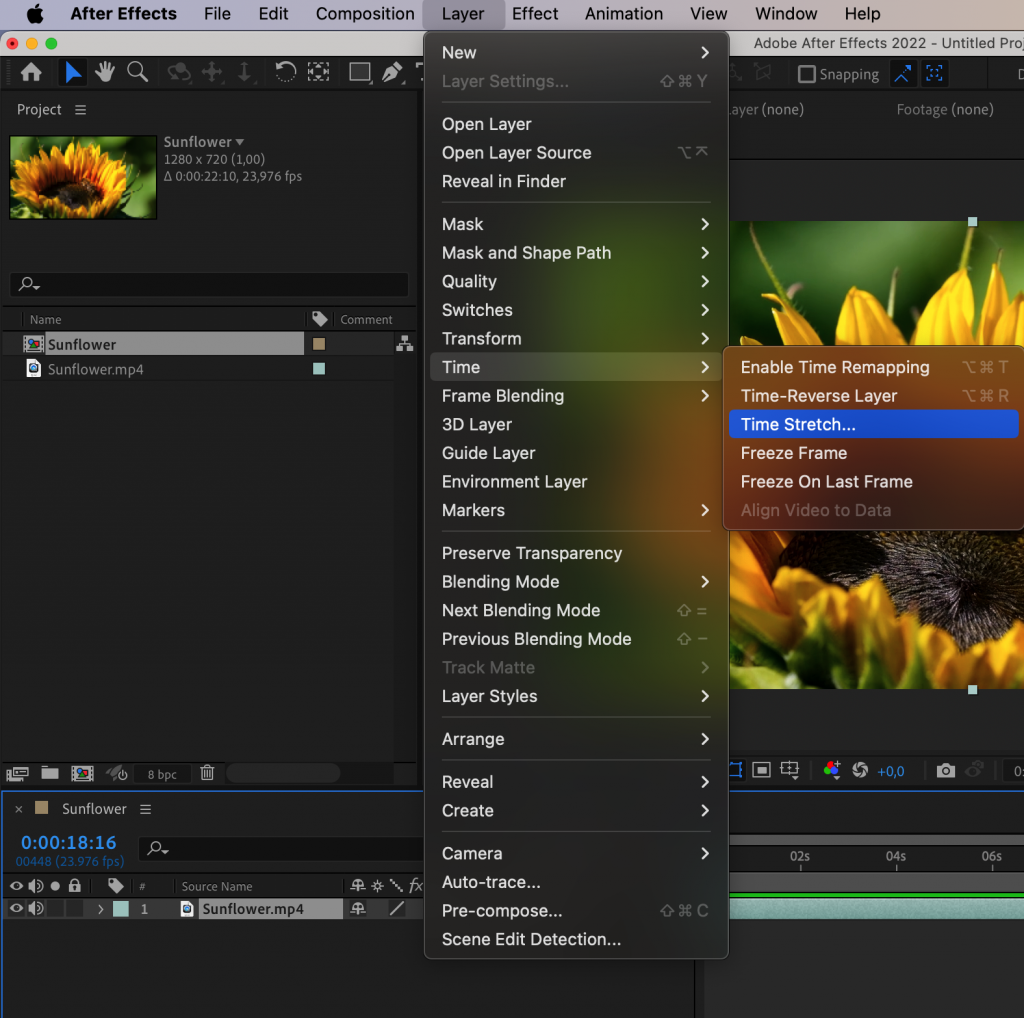This screenshot has width=1024, height=1018.
Task: Select the Zoom tool
Action: tap(137, 73)
